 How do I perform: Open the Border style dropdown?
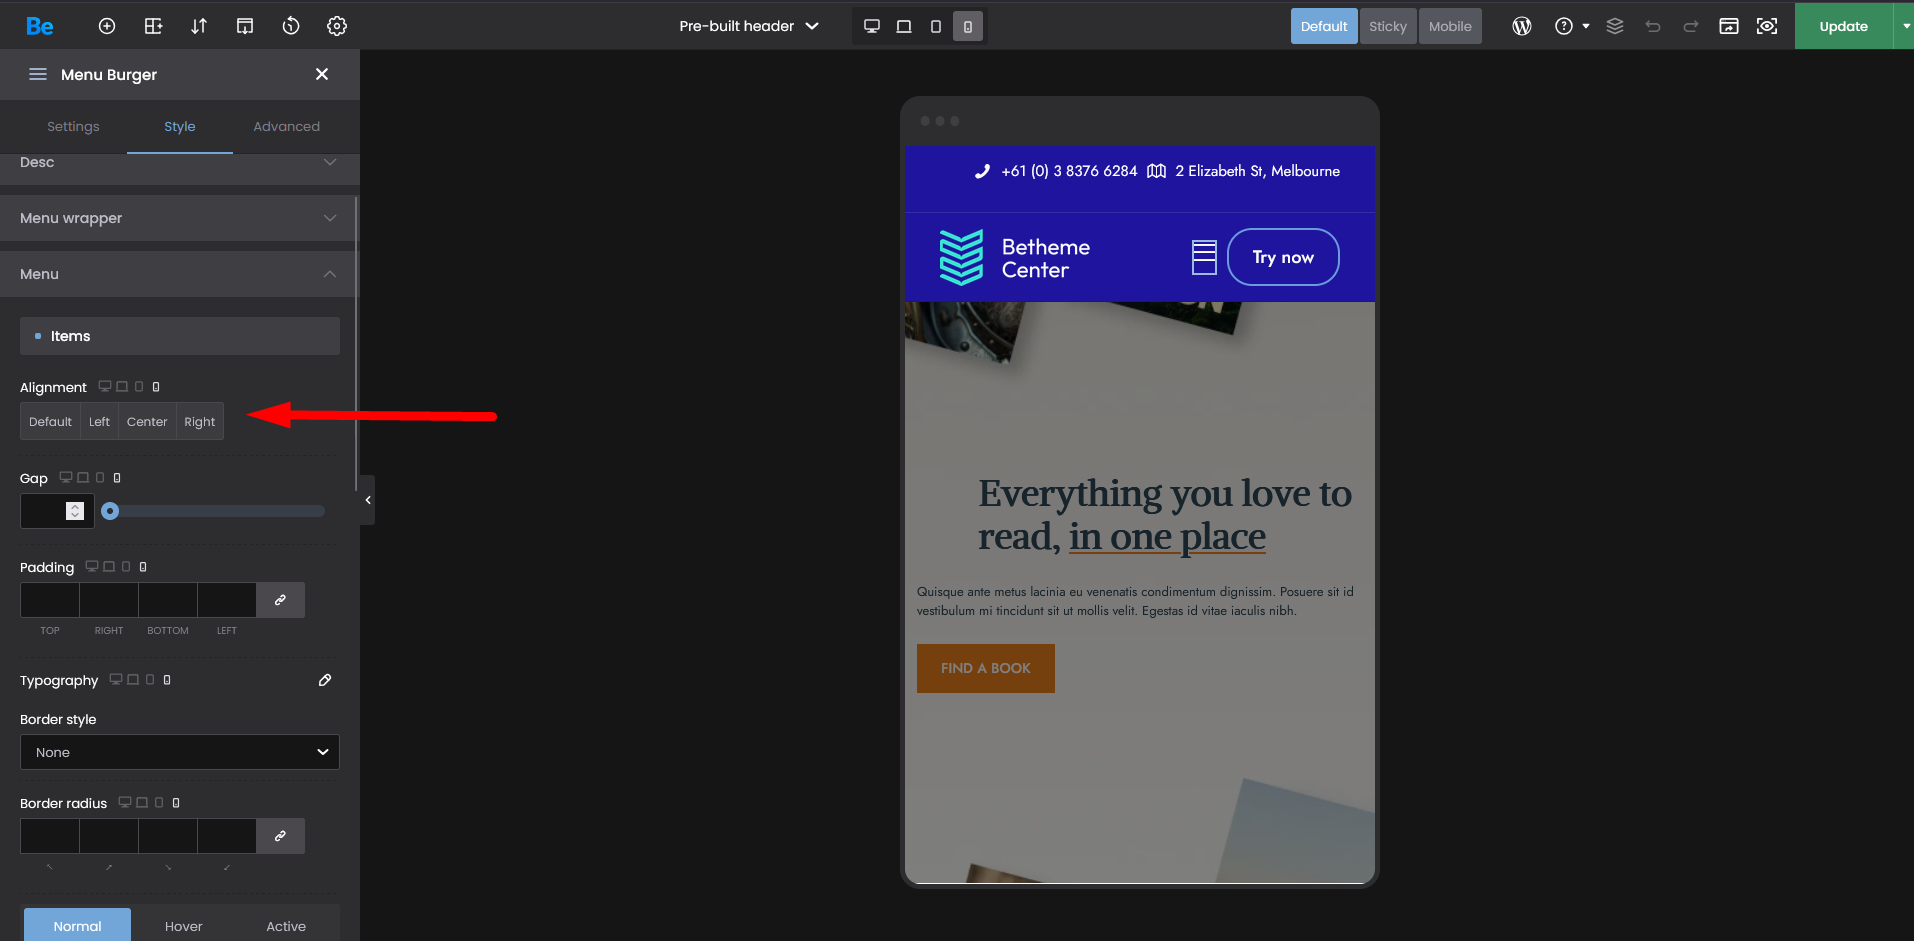click(180, 752)
